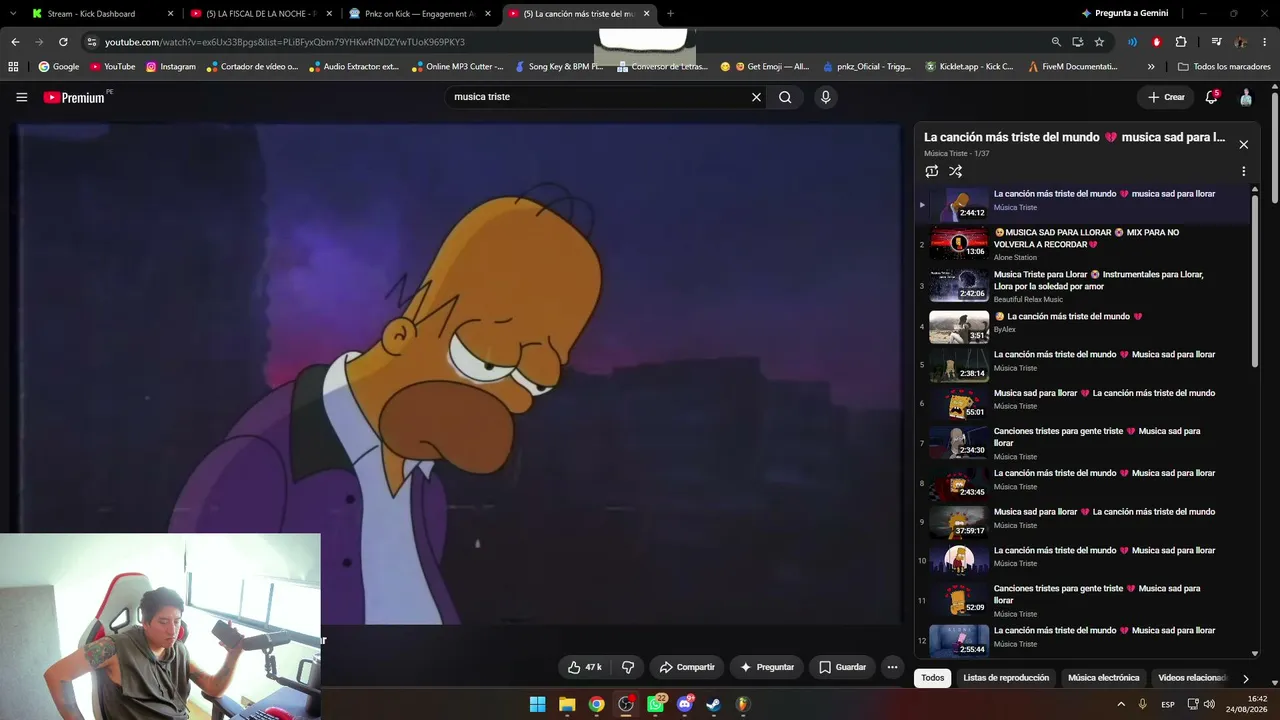The image size is (1280, 720).
Task: Open the page zoom magnifier in address bar
Action: [x=1056, y=42]
